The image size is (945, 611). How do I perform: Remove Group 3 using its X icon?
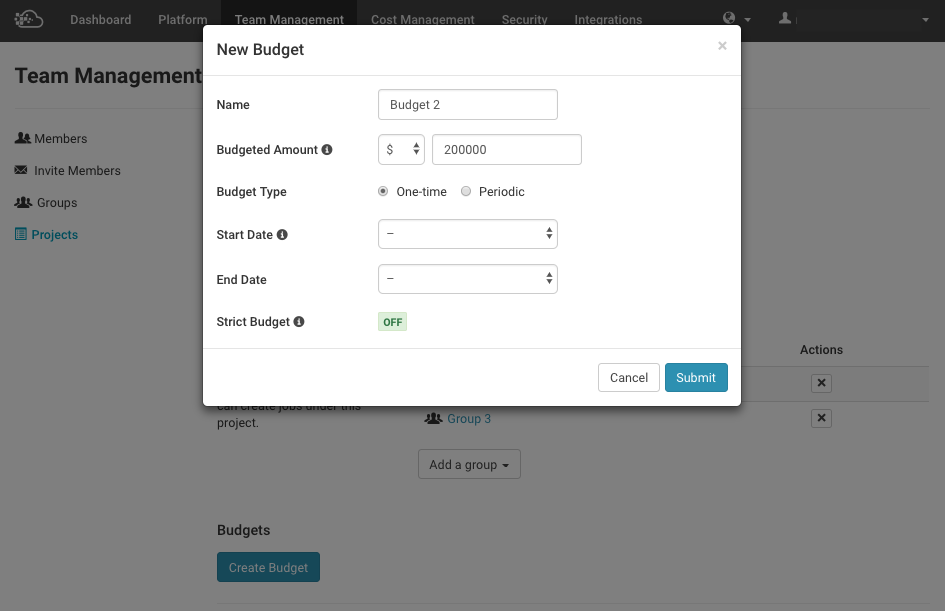click(821, 418)
